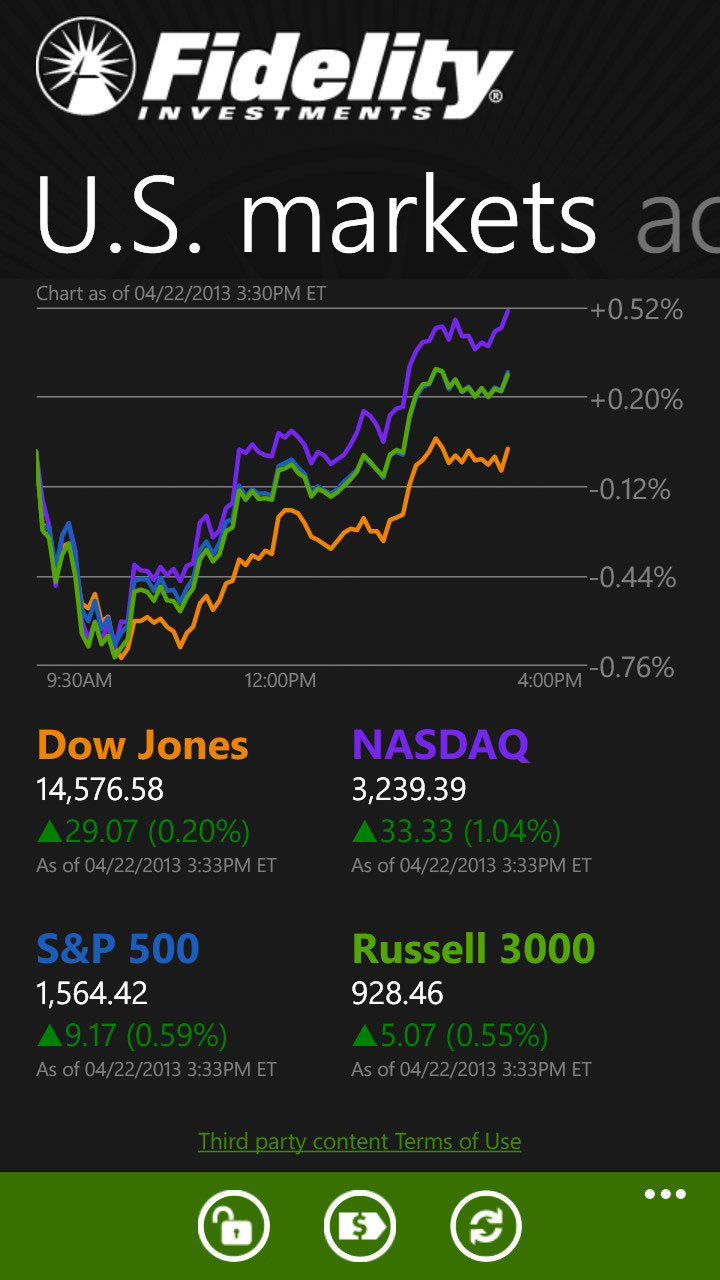Viewport: 720px width, 1280px height.
Task: Switch to the partially visible next pivot tab
Action: pyautogui.click(x=678, y=218)
